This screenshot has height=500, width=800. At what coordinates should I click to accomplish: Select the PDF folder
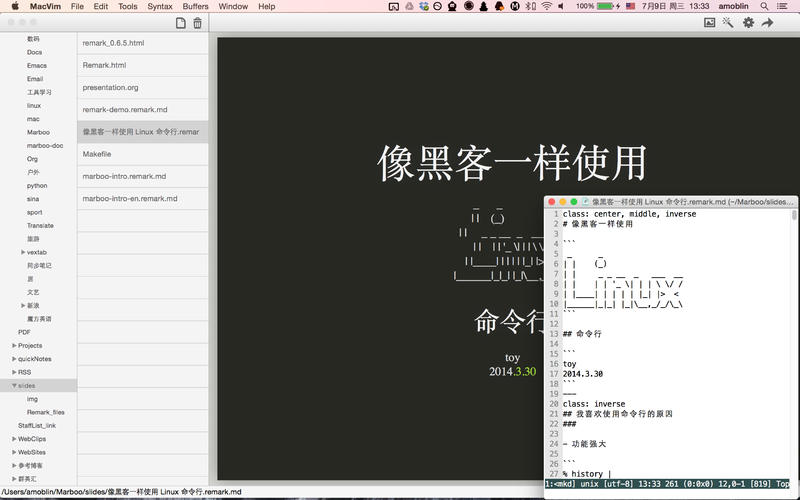(x=24, y=332)
